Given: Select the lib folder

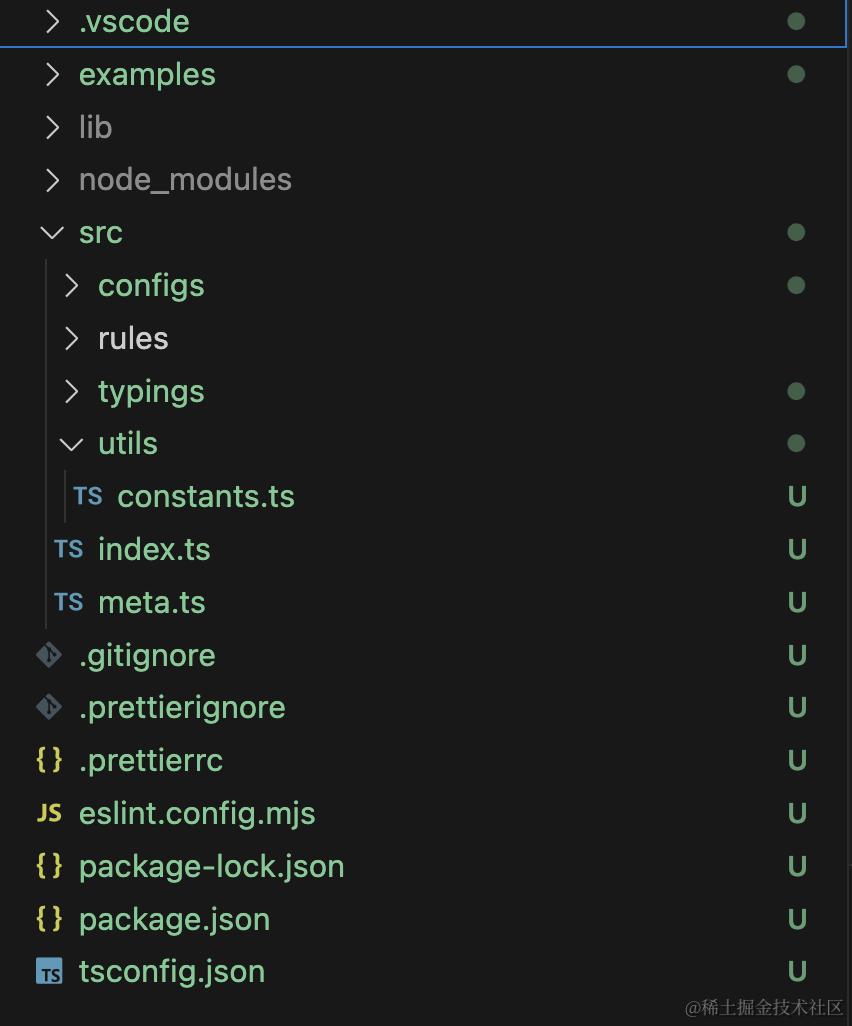Looking at the screenshot, I should click(x=95, y=127).
